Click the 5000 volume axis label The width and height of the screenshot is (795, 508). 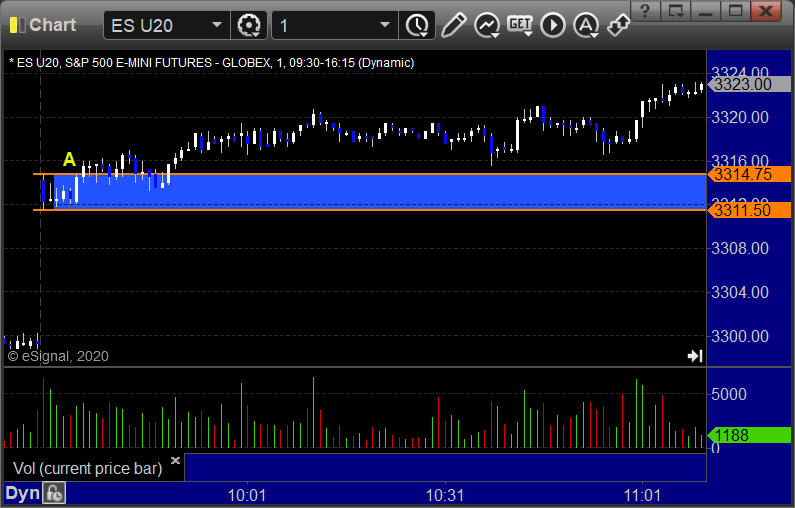tap(729, 394)
